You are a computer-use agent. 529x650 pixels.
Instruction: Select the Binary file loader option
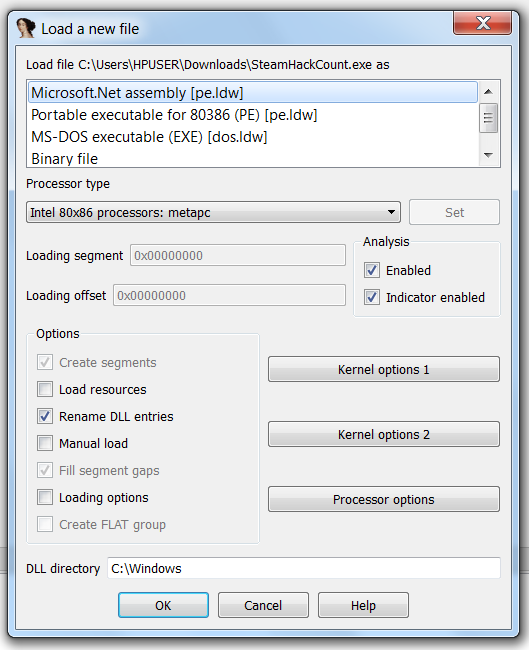tap(253, 159)
